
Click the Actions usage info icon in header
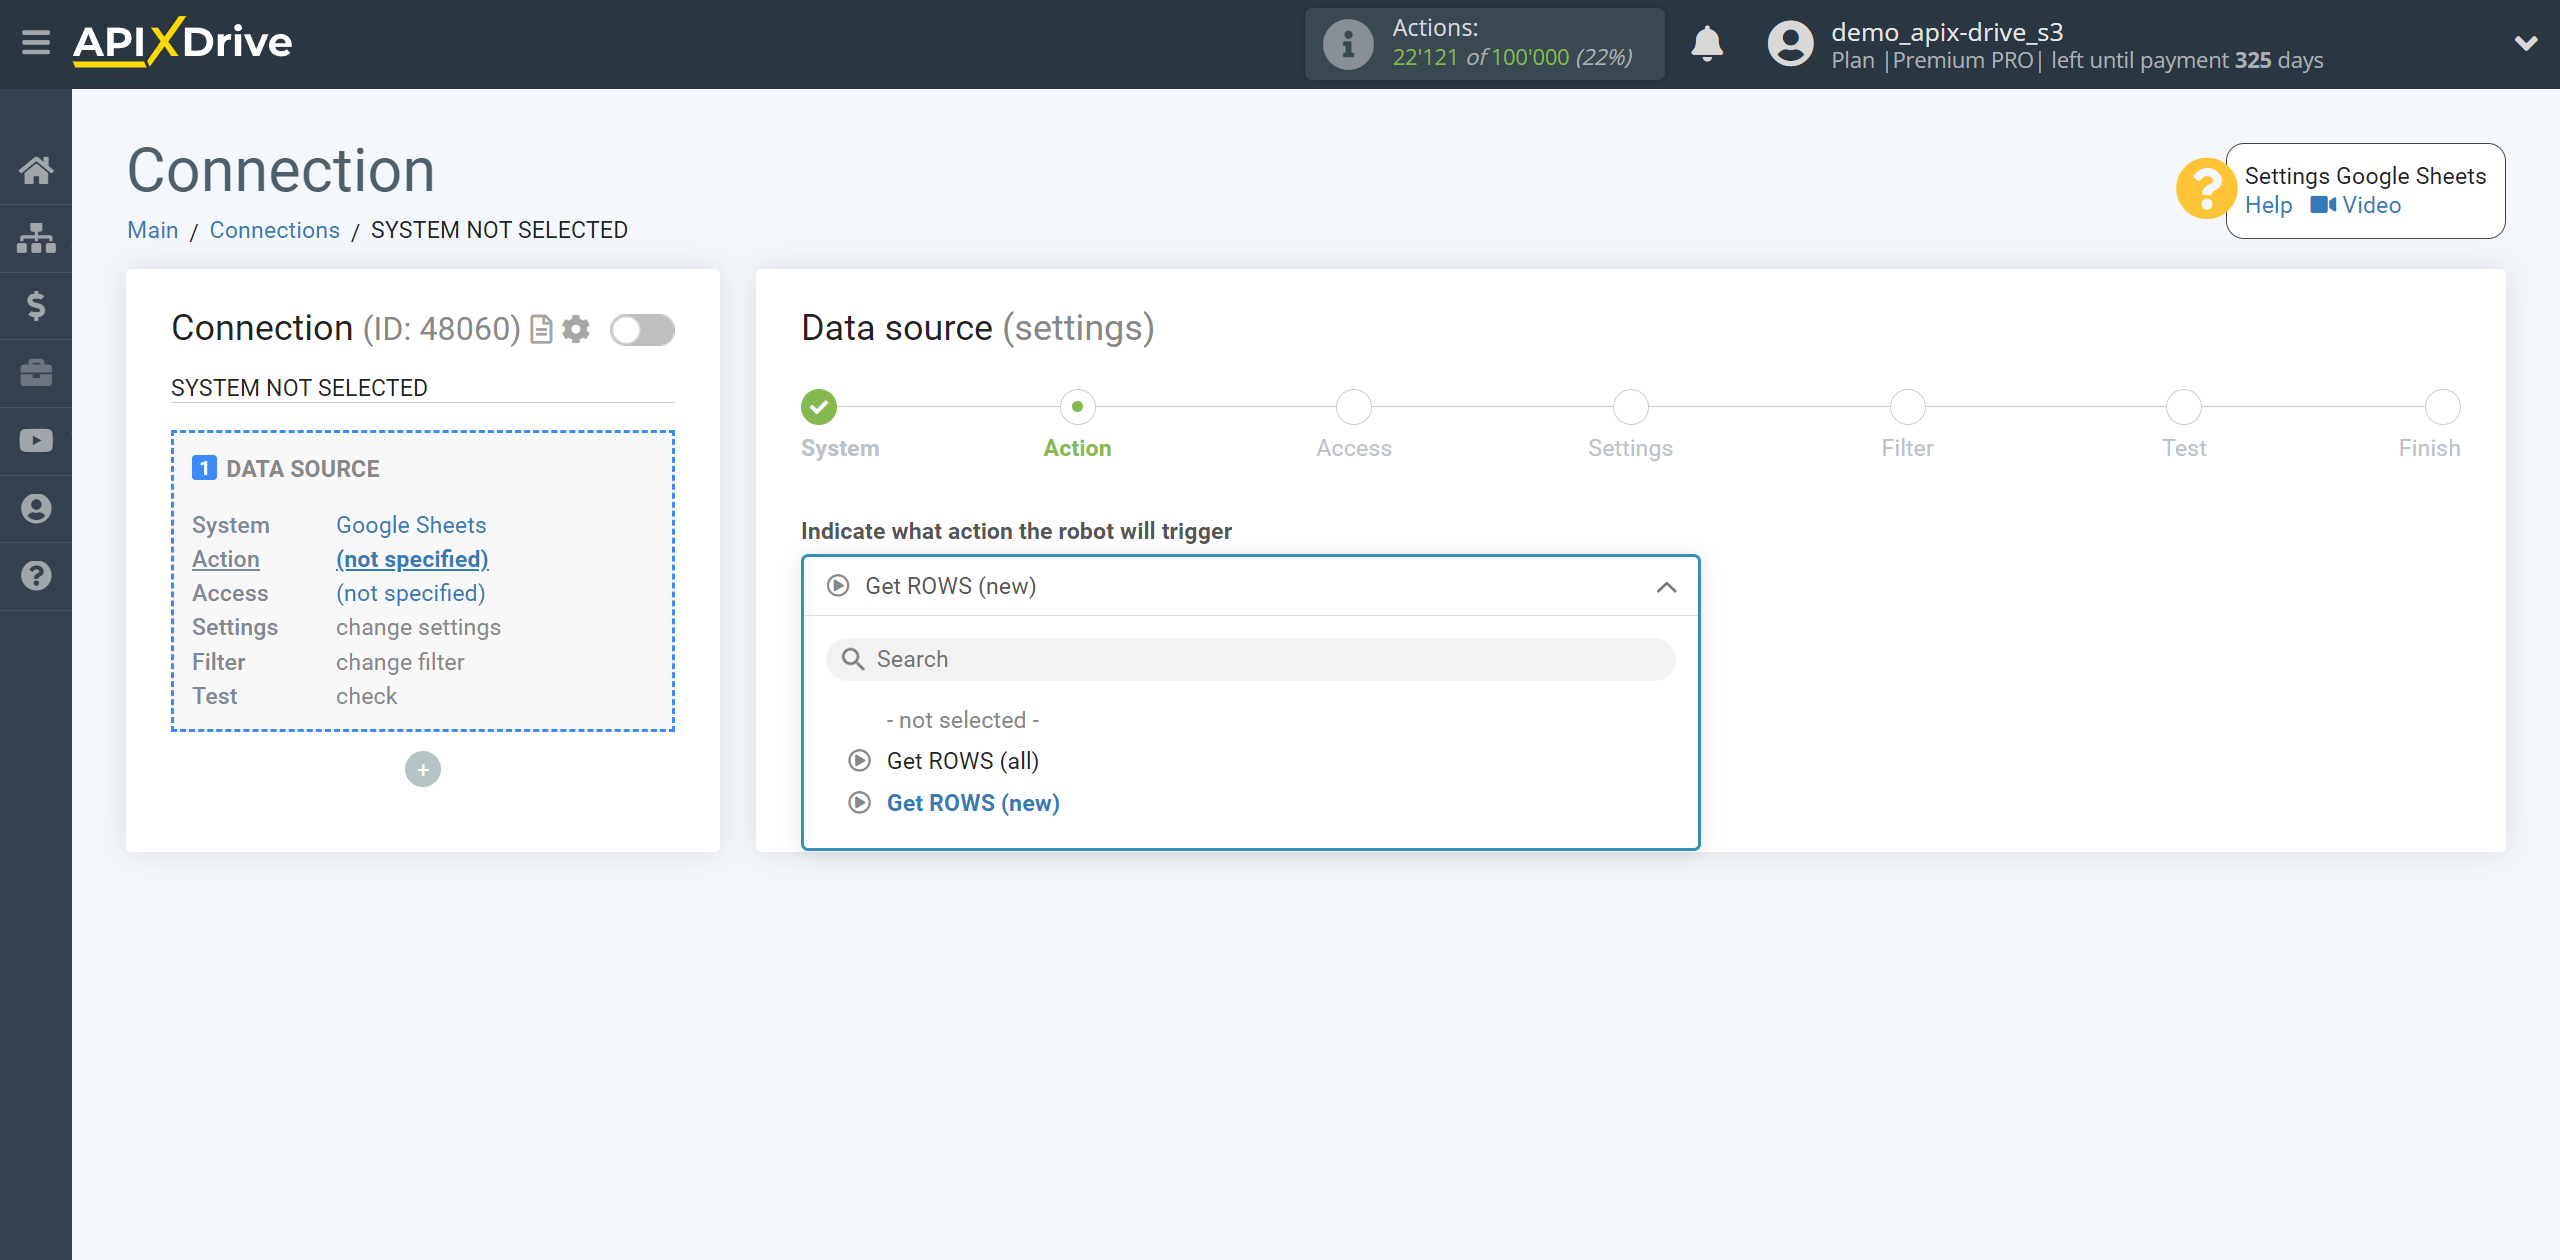coord(1345,44)
